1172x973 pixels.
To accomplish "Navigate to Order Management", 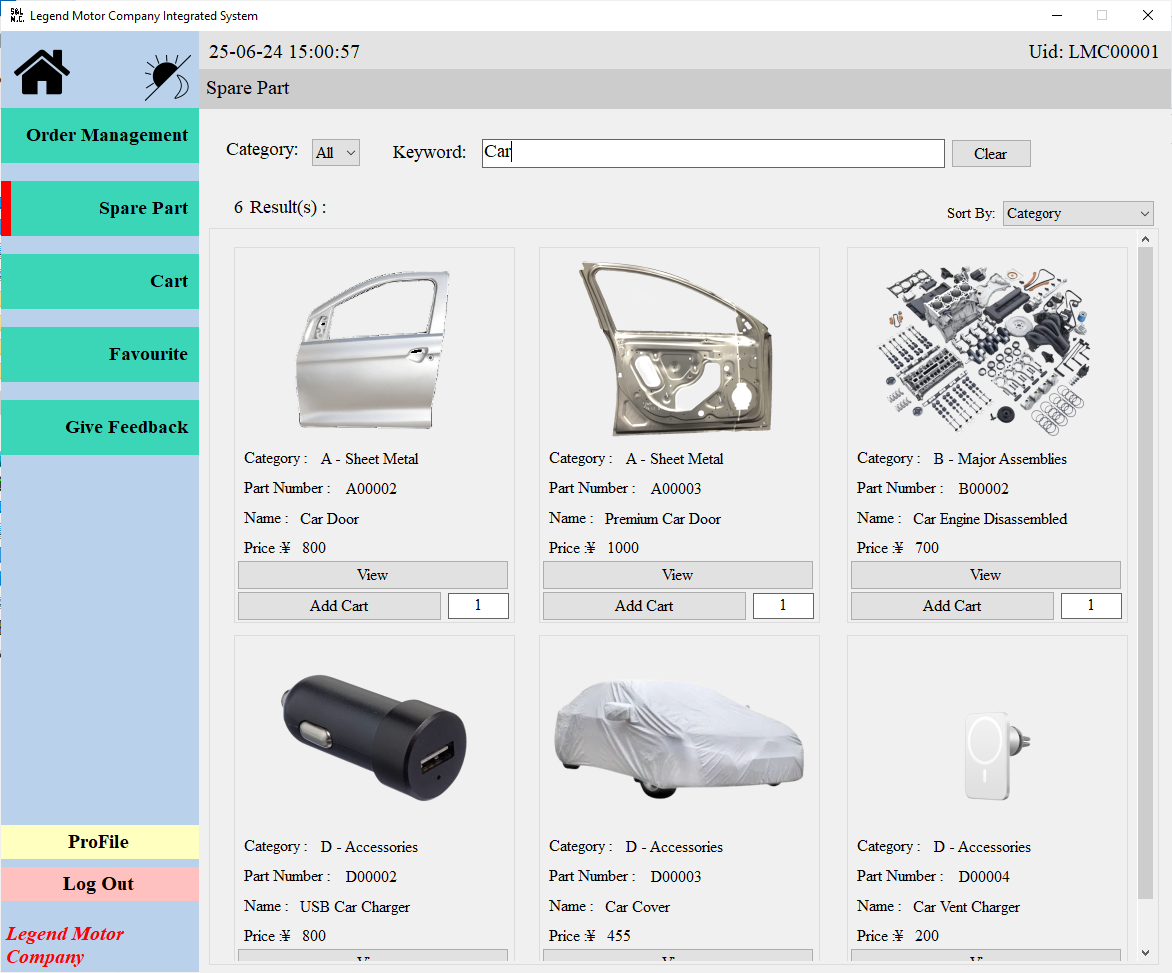I will point(99,135).
